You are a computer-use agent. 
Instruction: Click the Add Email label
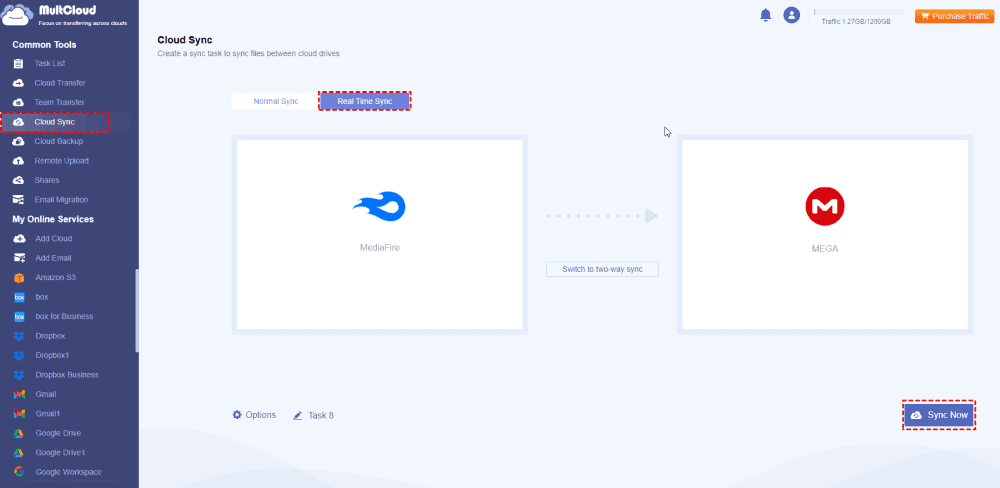(54, 258)
